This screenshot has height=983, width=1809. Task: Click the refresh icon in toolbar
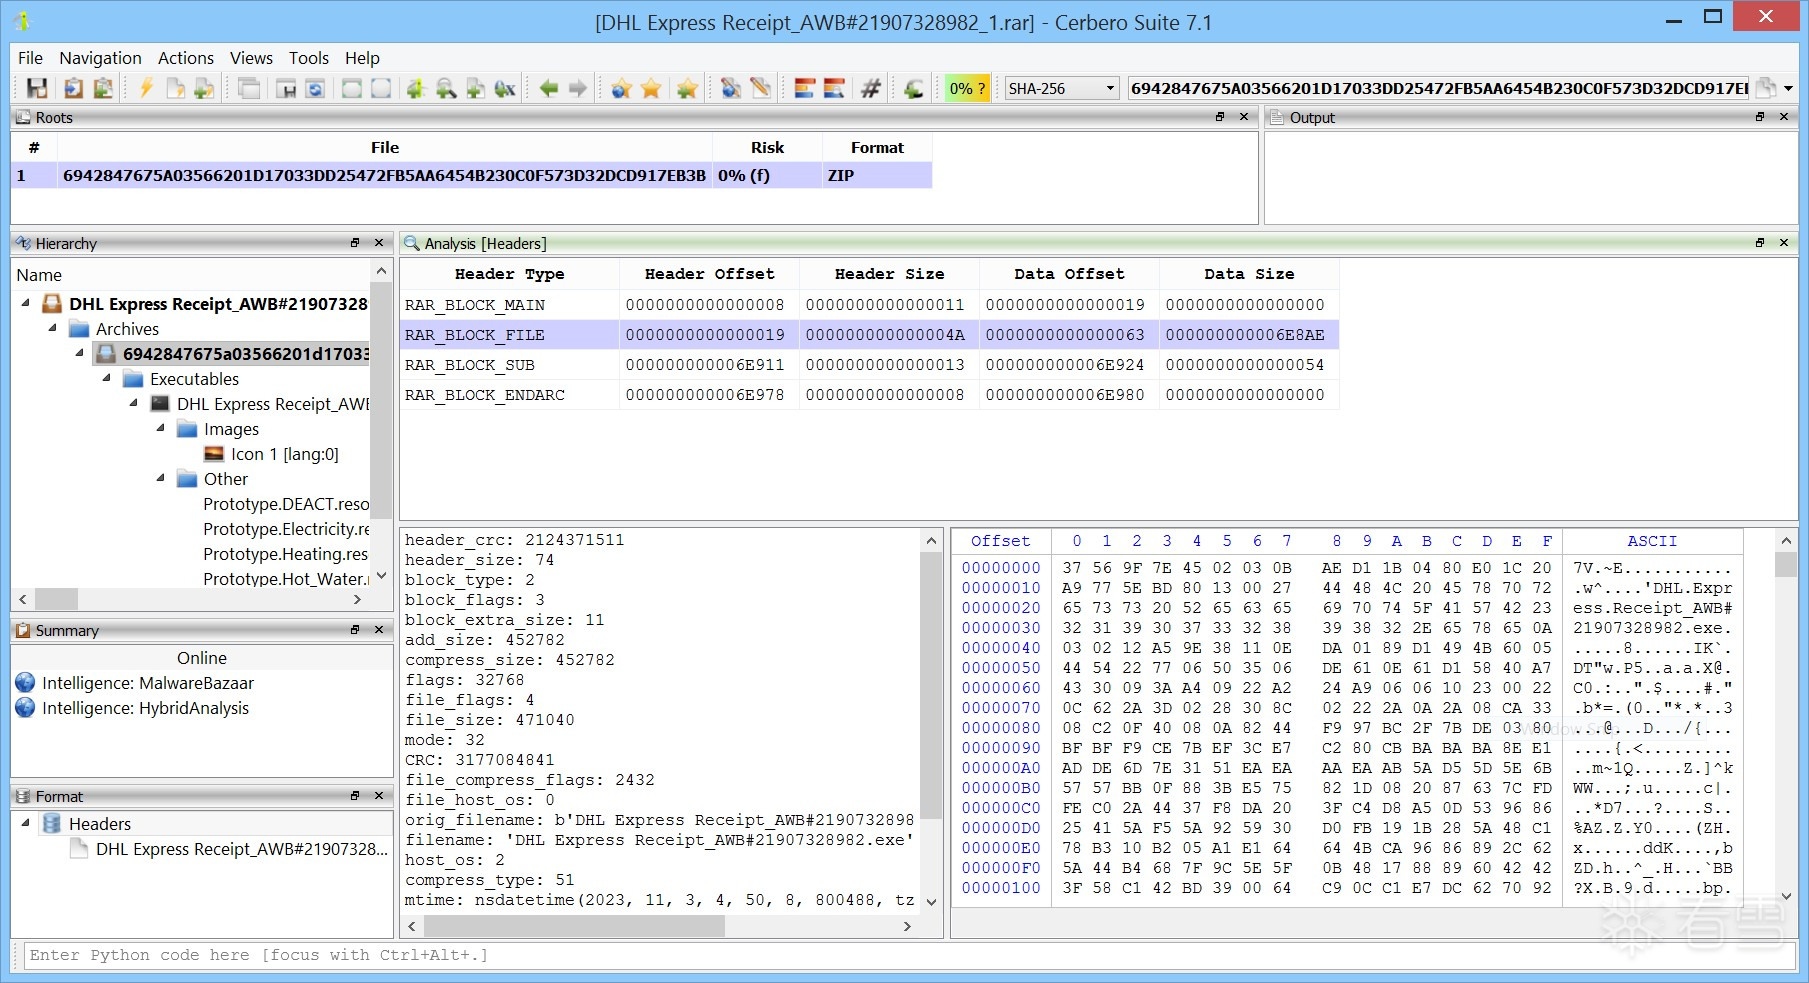click(x=315, y=89)
